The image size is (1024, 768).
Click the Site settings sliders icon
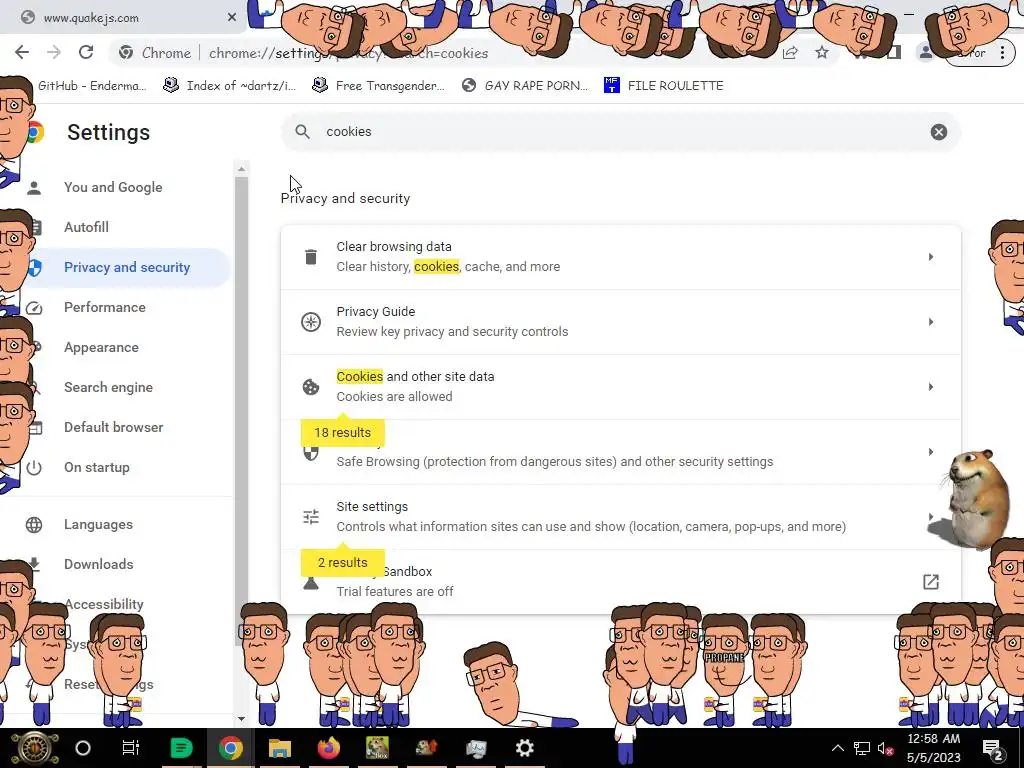311,517
